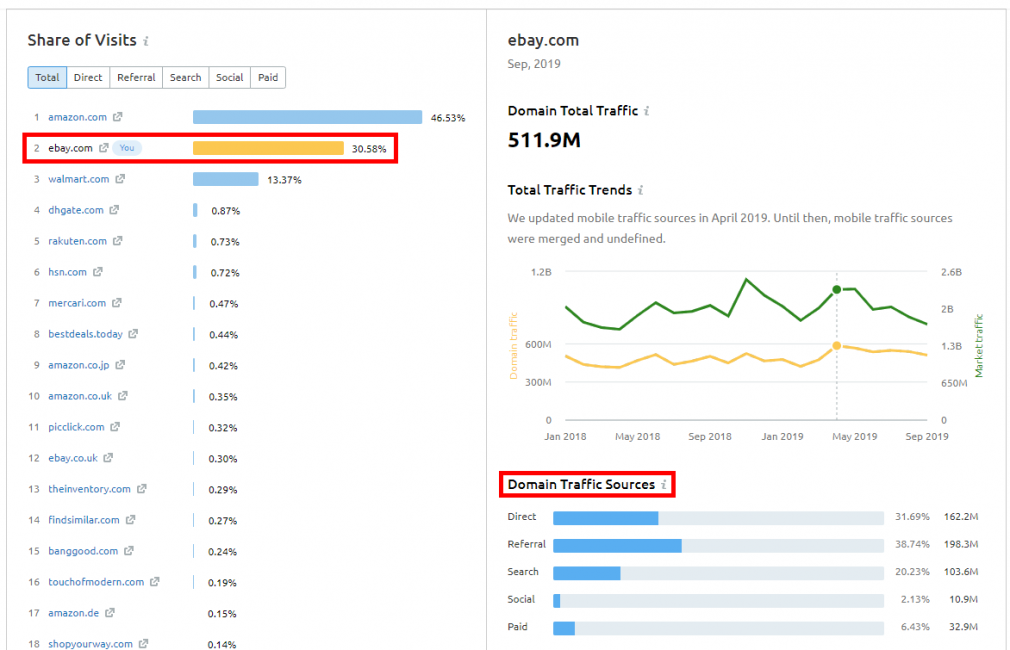Open the hsn.com link
The height and width of the screenshot is (650, 1010).
coord(67,272)
